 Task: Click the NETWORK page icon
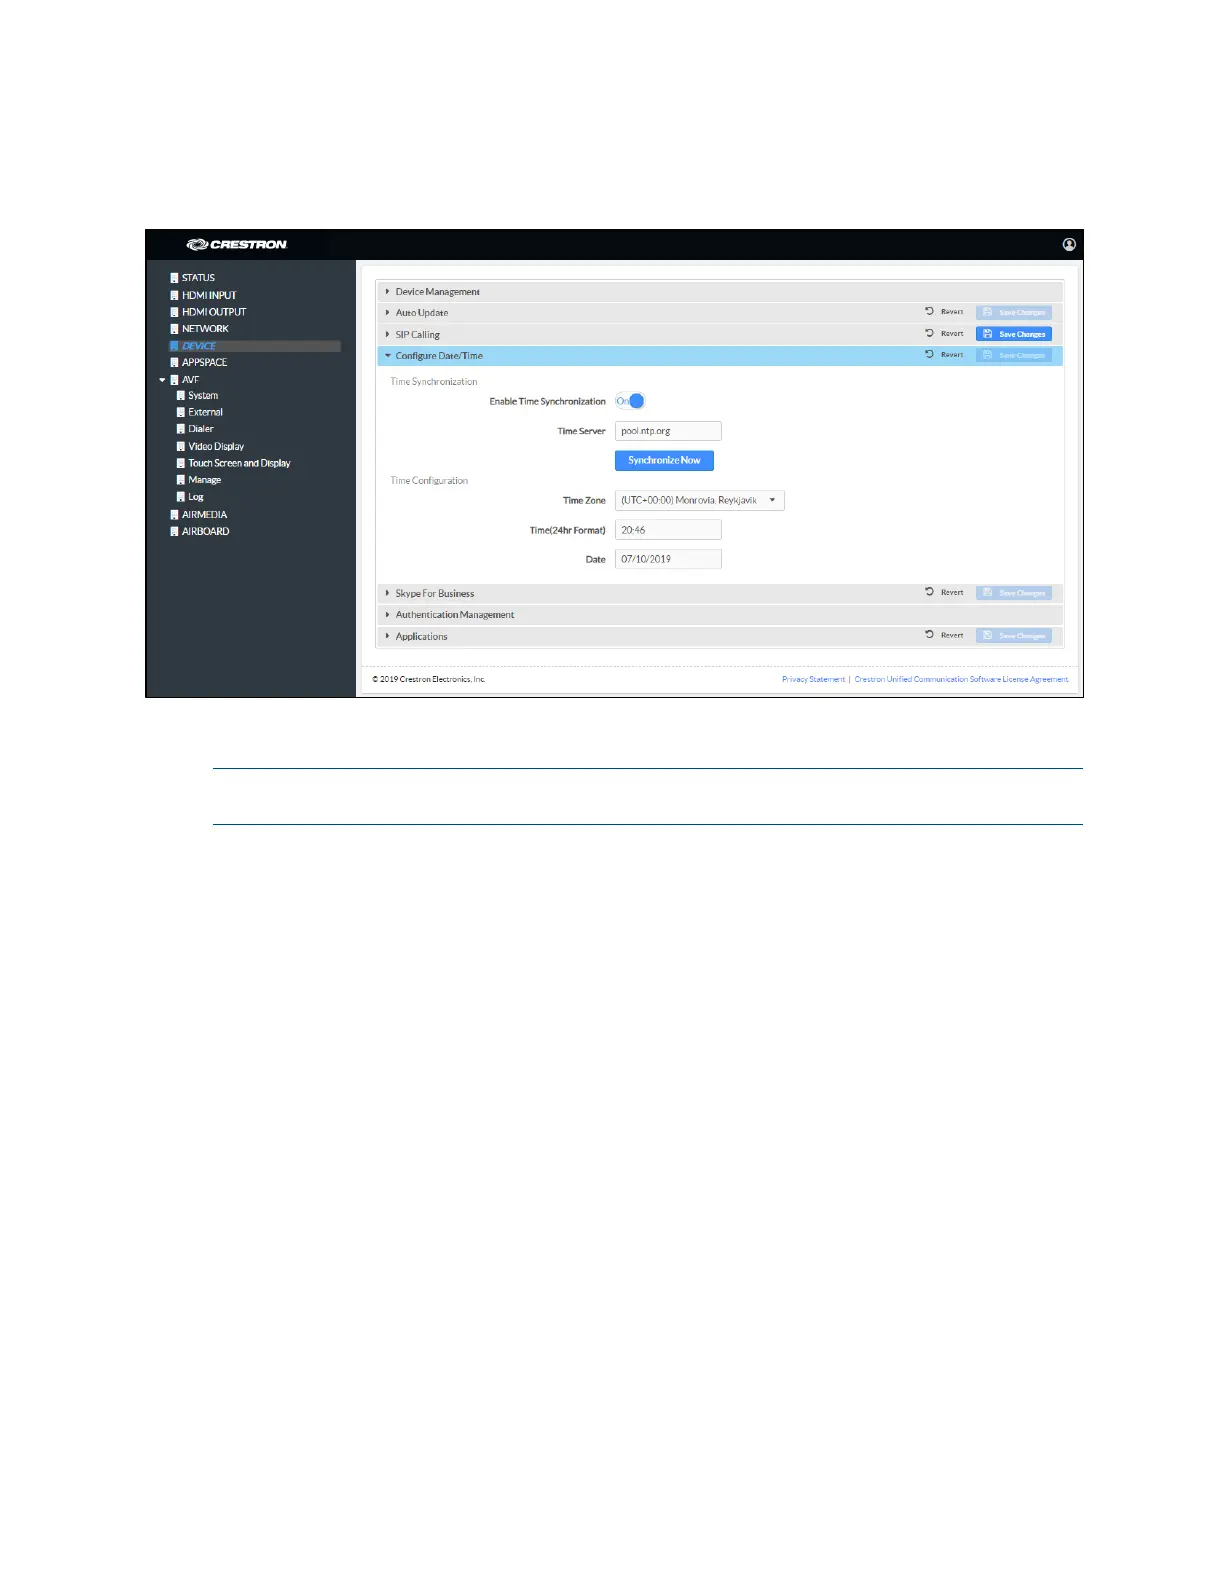pyautogui.click(x=174, y=329)
